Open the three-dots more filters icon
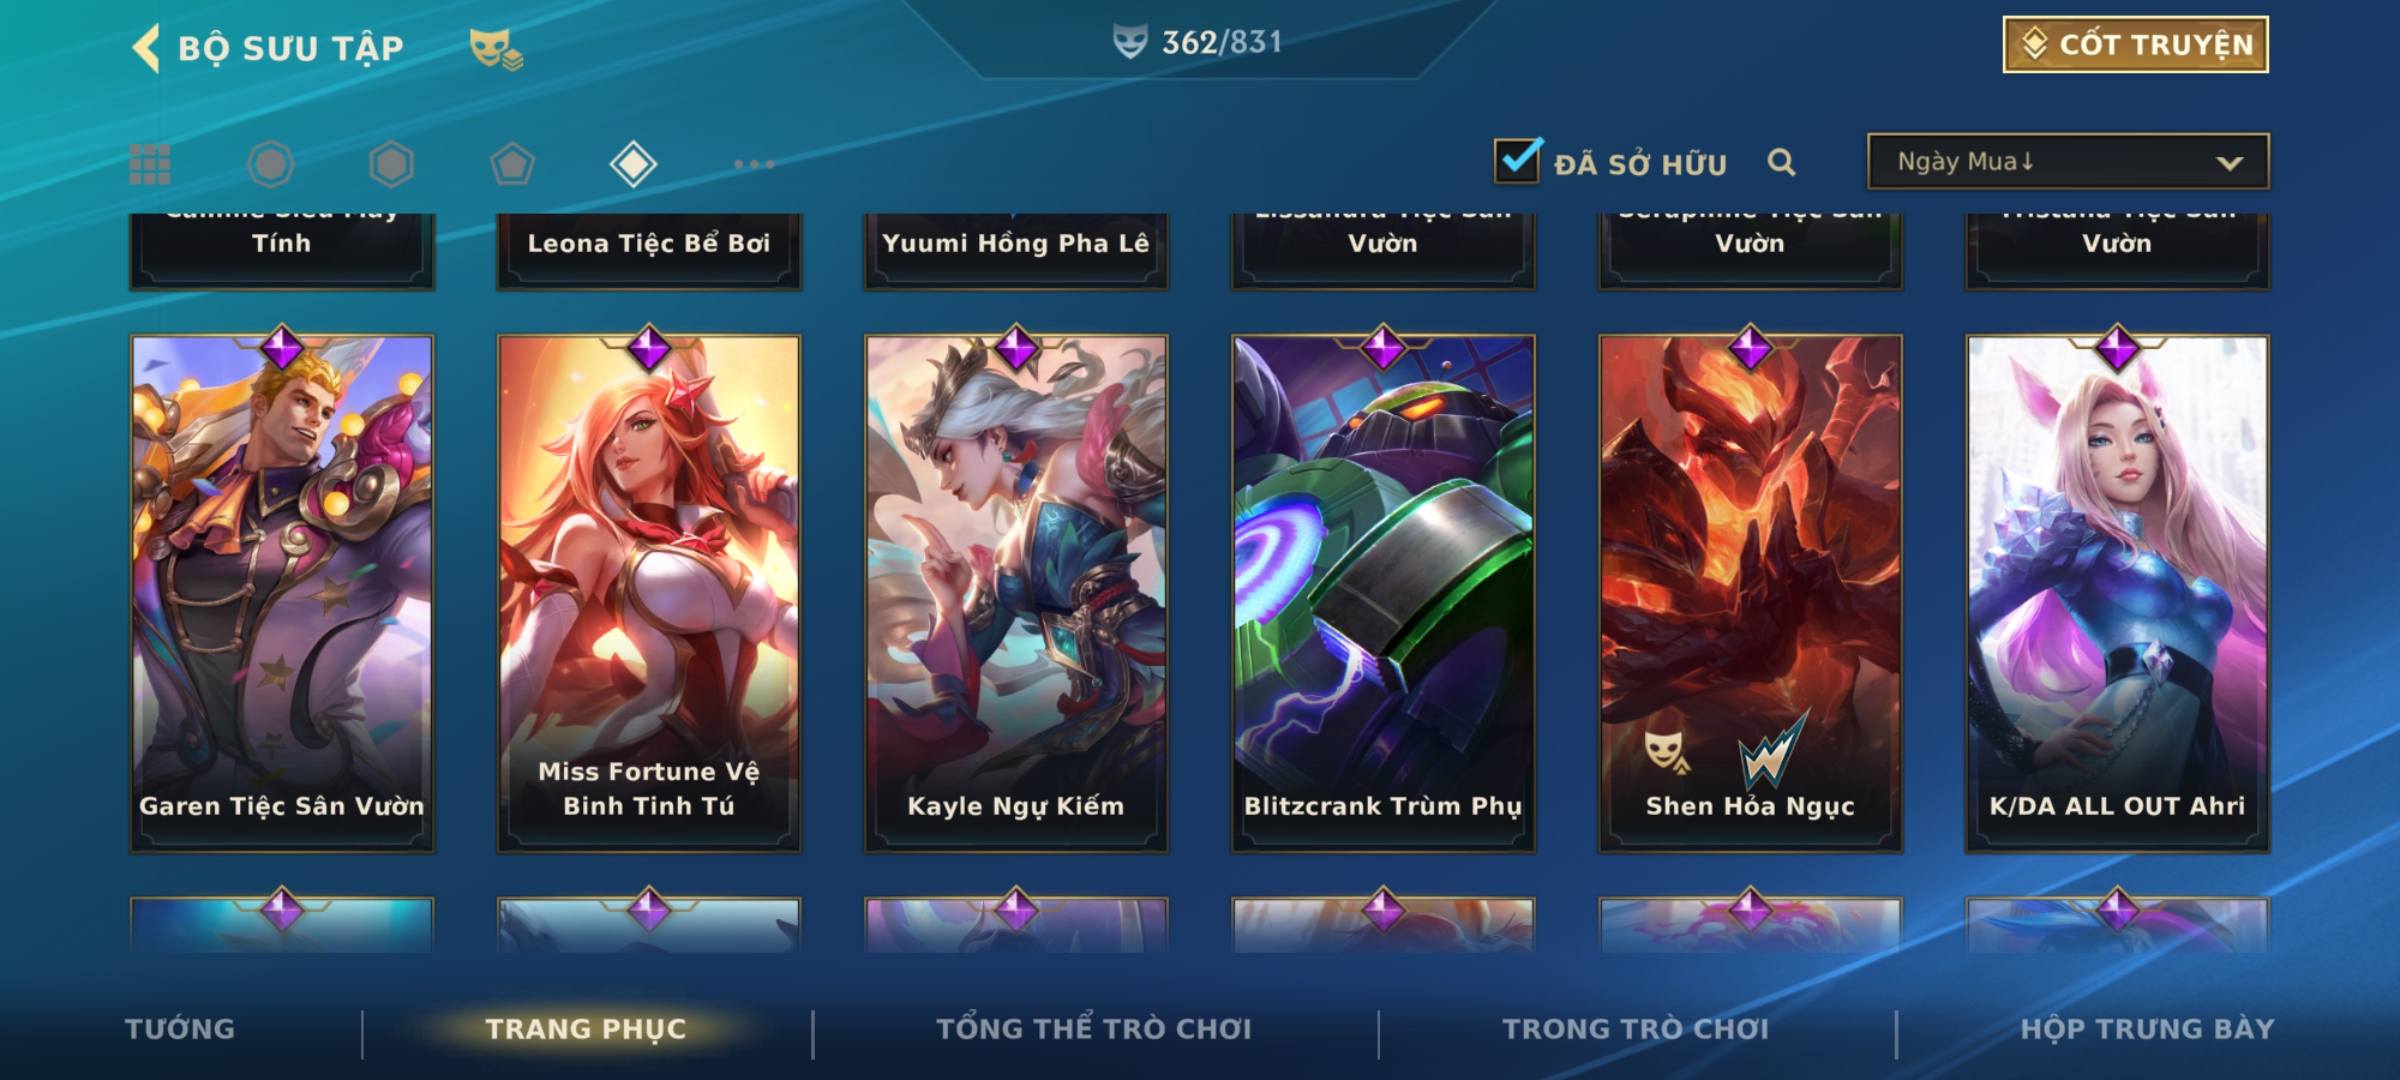This screenshot has height=1080, width=2400. (754, 164)
